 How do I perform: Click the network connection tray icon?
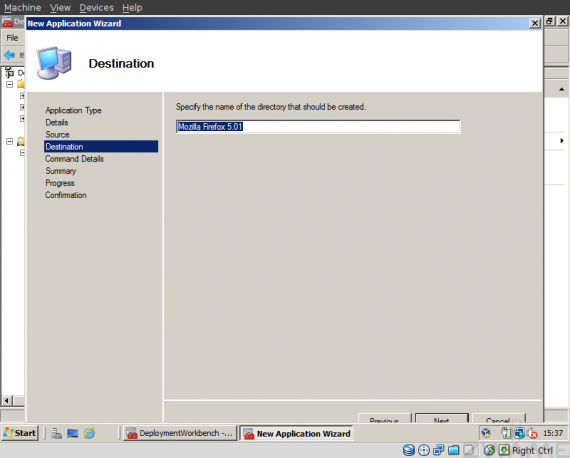pyautogui.click(x=519, y=433)
